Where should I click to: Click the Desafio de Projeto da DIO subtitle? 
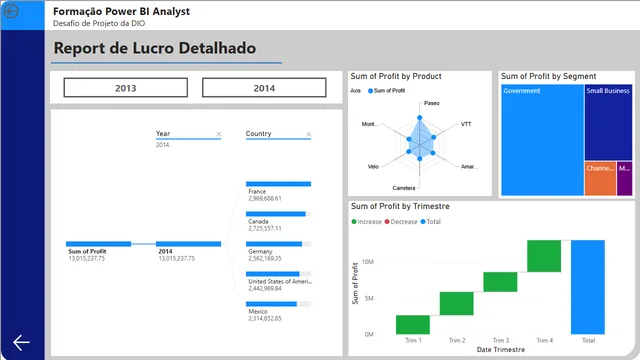point(99,23)
